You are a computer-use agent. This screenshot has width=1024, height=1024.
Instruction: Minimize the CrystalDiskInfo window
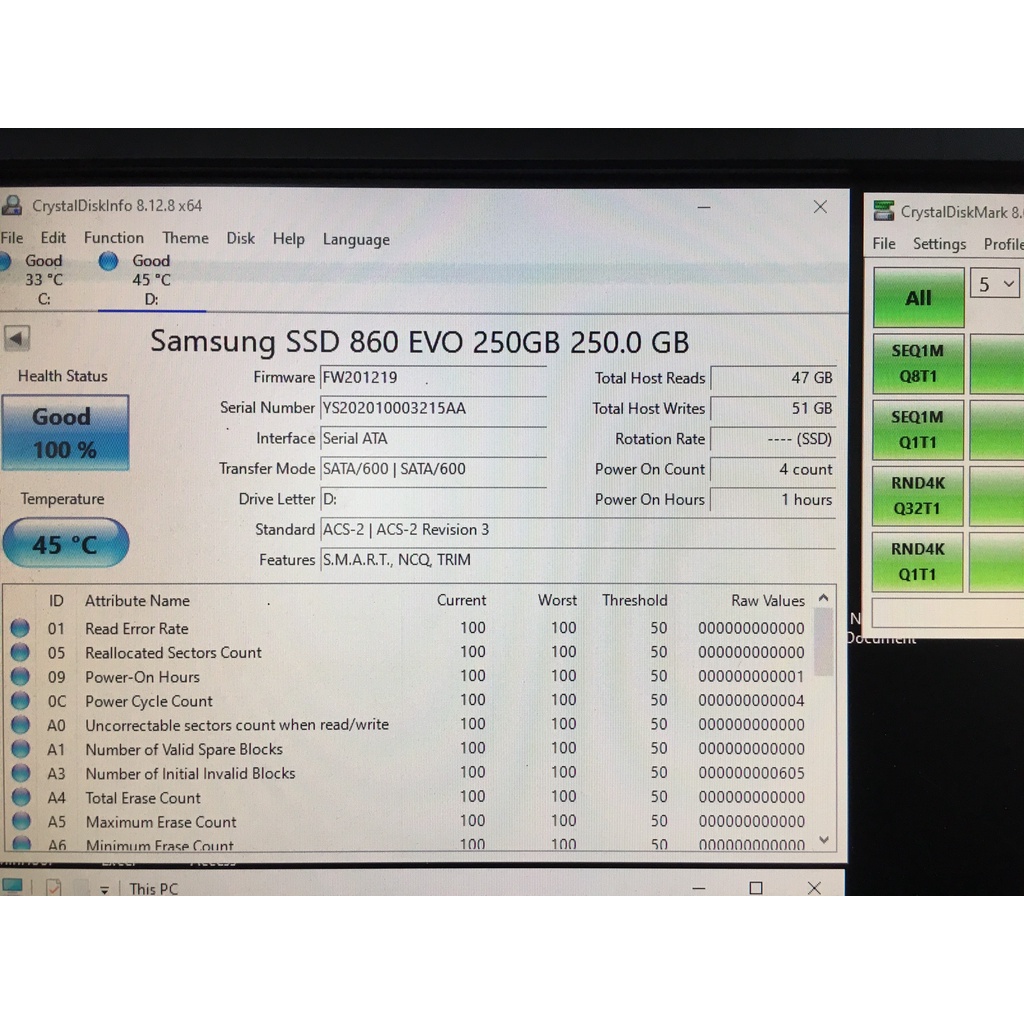tap(704, 207)
